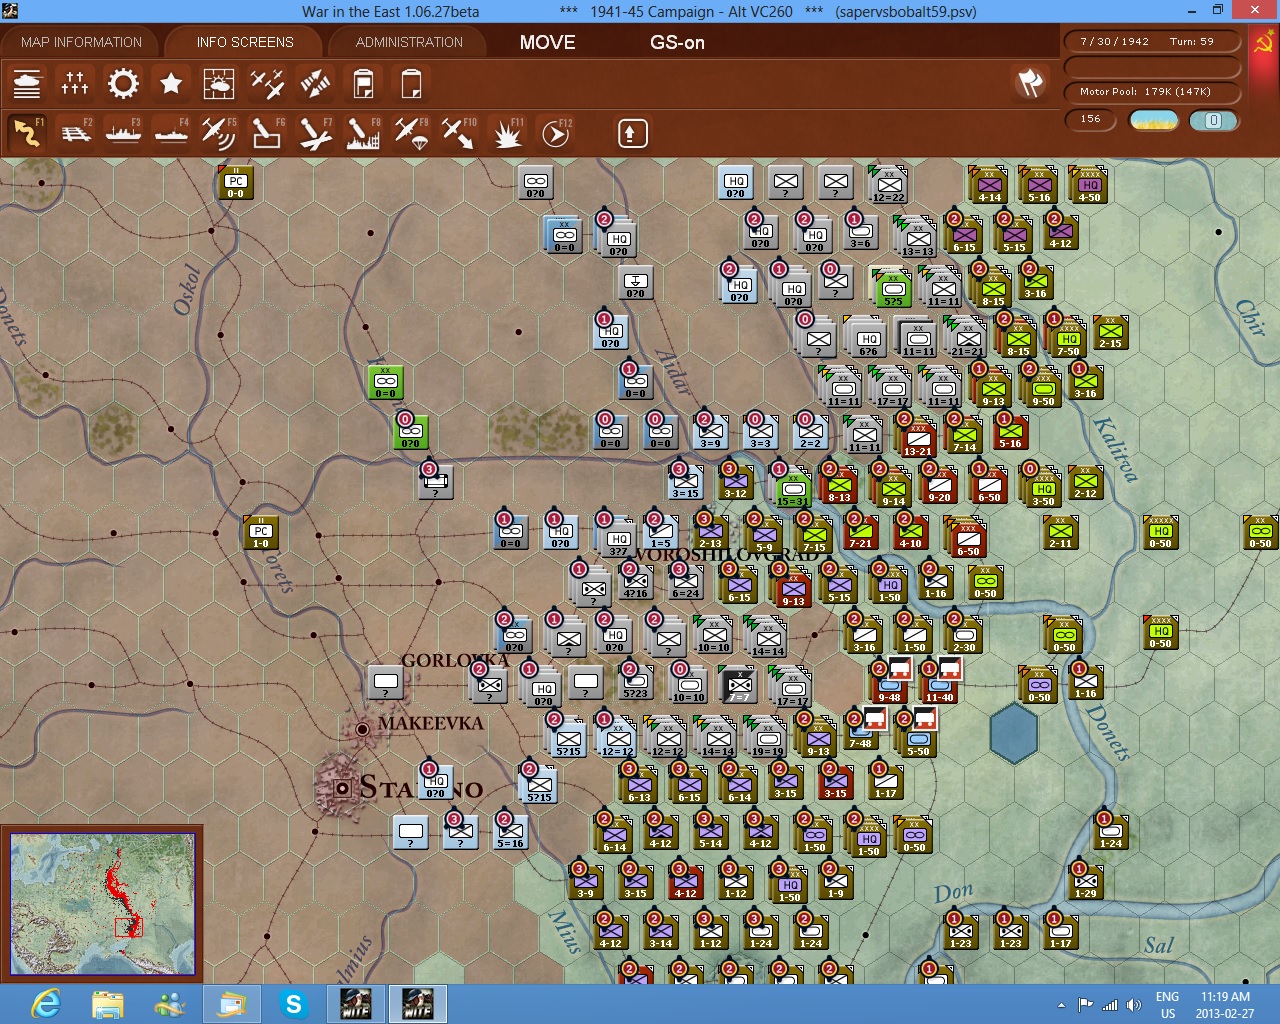The width and height of the screenshot is (1280, 1024).
Task: Select the dark 7=7 unit counter
Action: 738,687
